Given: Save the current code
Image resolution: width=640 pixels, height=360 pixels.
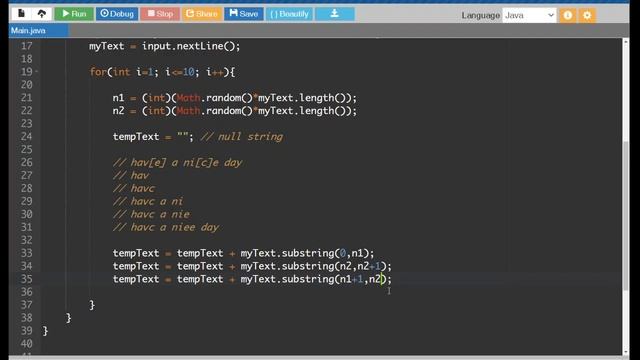Looking at the screenshot, I should pos(244,14).
